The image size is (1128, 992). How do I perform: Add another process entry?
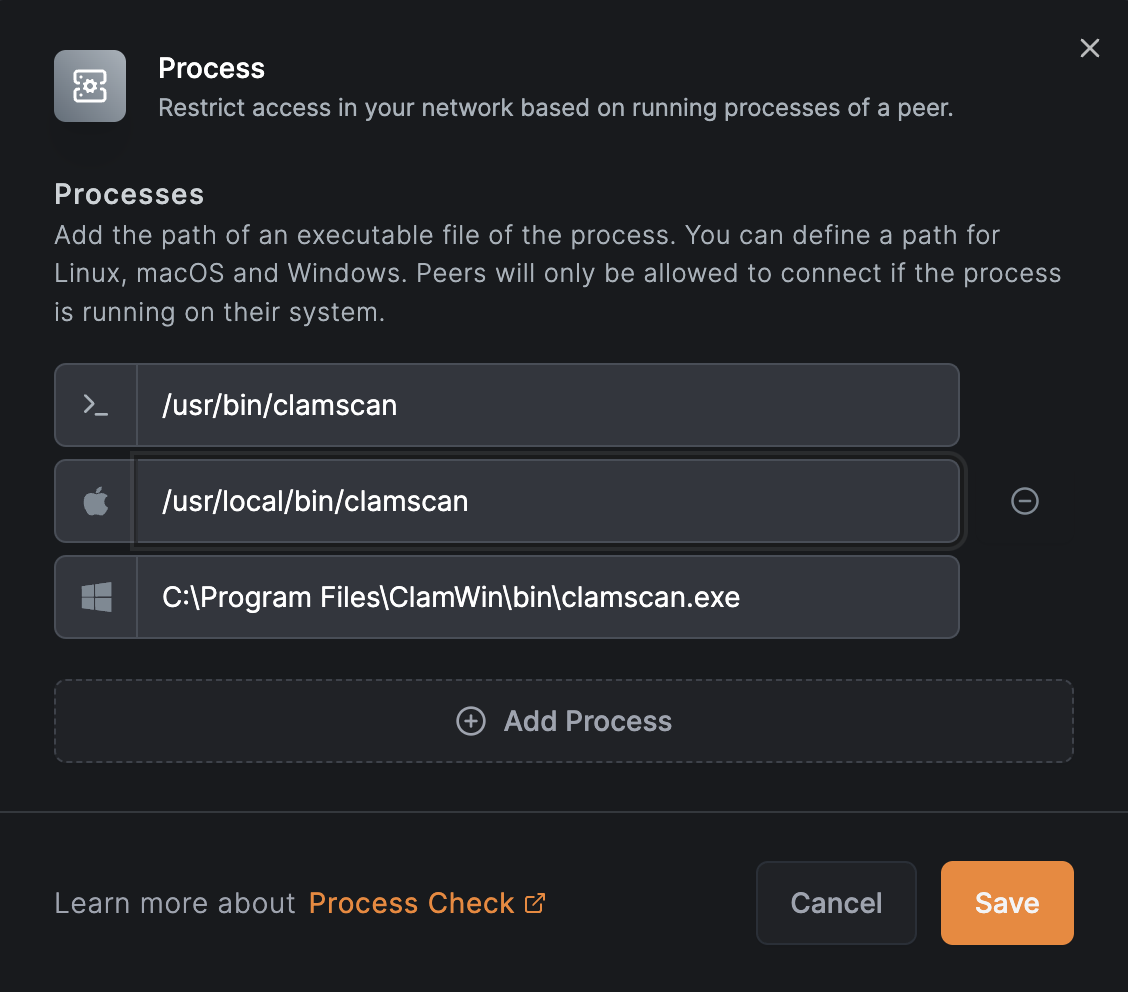click(x=563, y=720)
